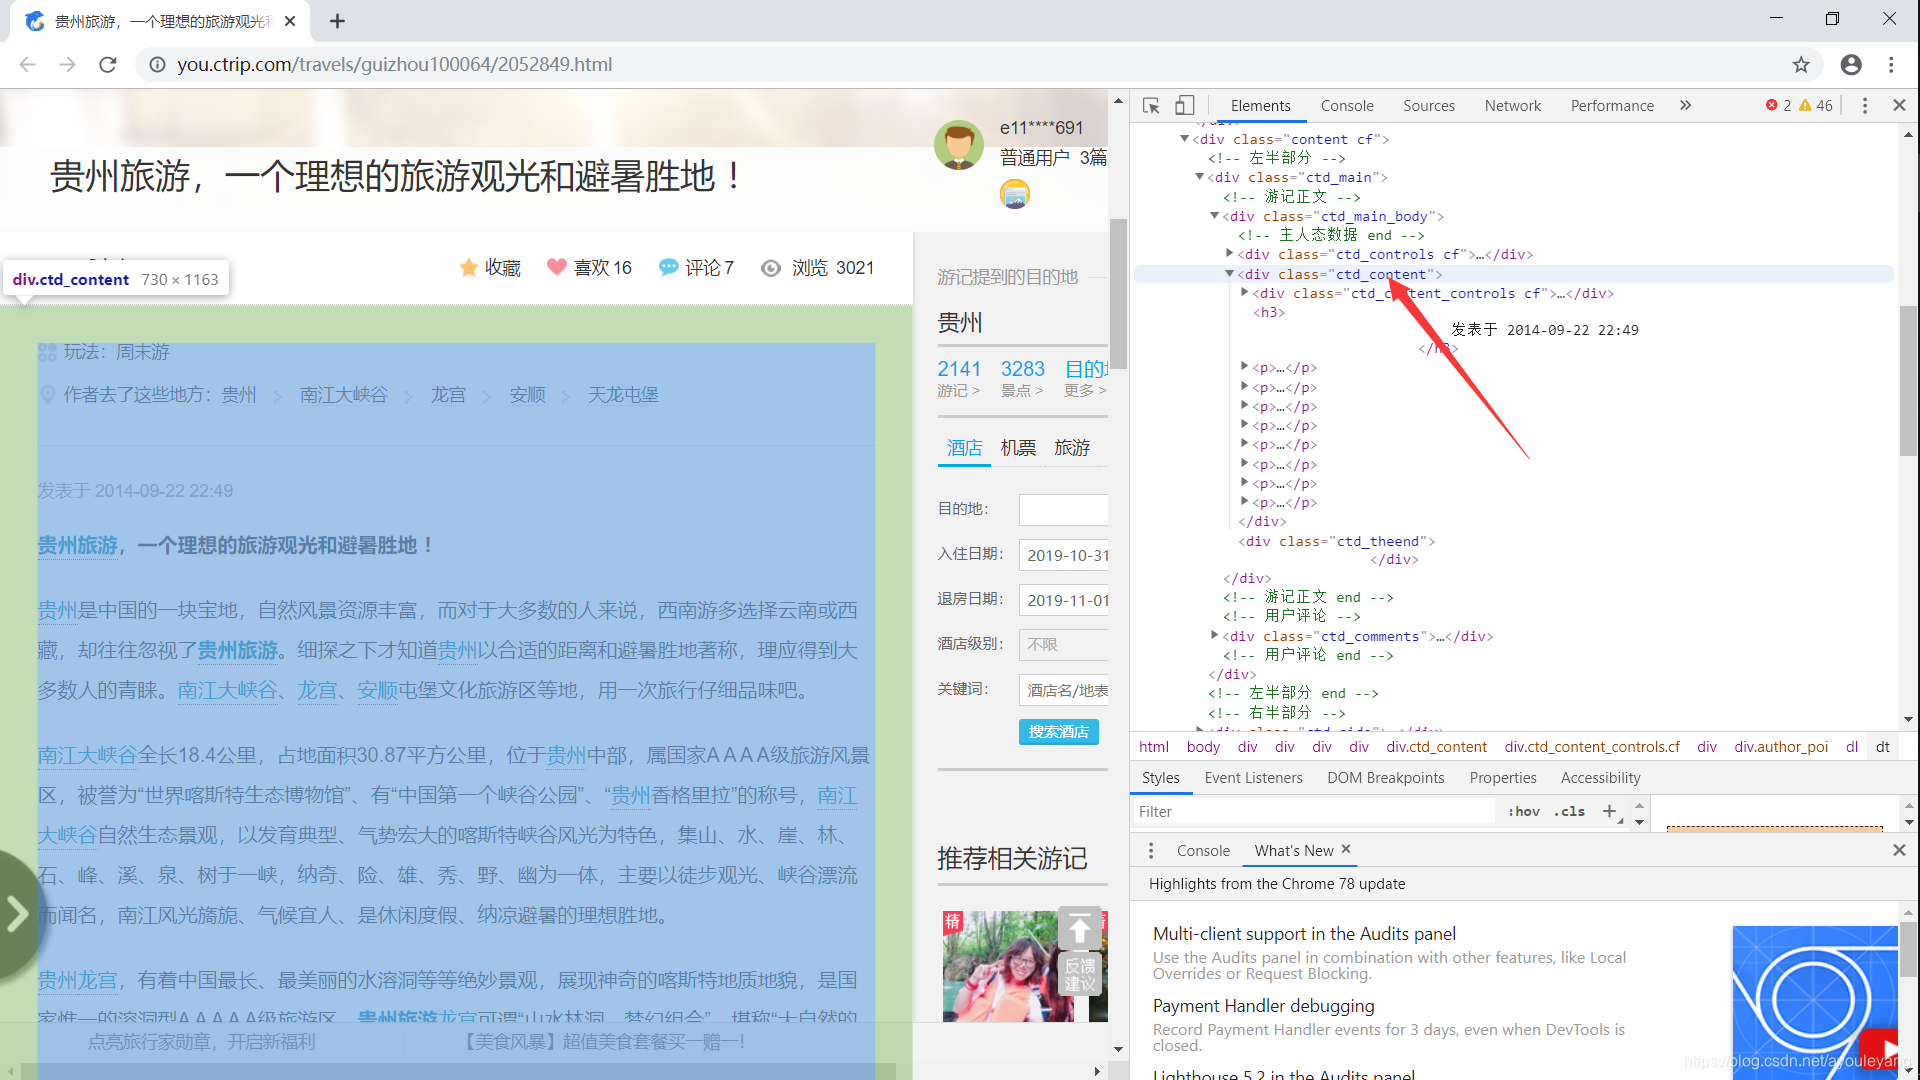Bookmark this page with the star icon

1801,64
